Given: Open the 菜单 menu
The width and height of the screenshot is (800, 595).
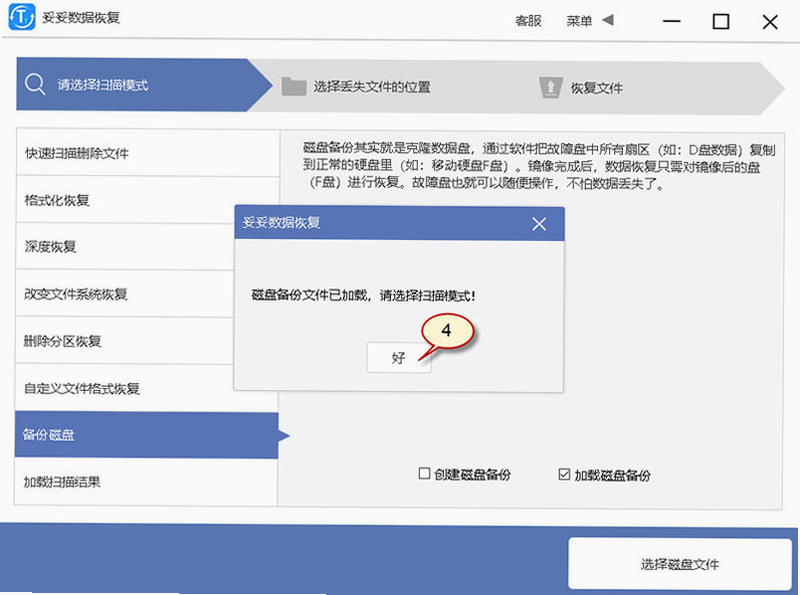Looking at the screenshot, I should click(579, 21).
